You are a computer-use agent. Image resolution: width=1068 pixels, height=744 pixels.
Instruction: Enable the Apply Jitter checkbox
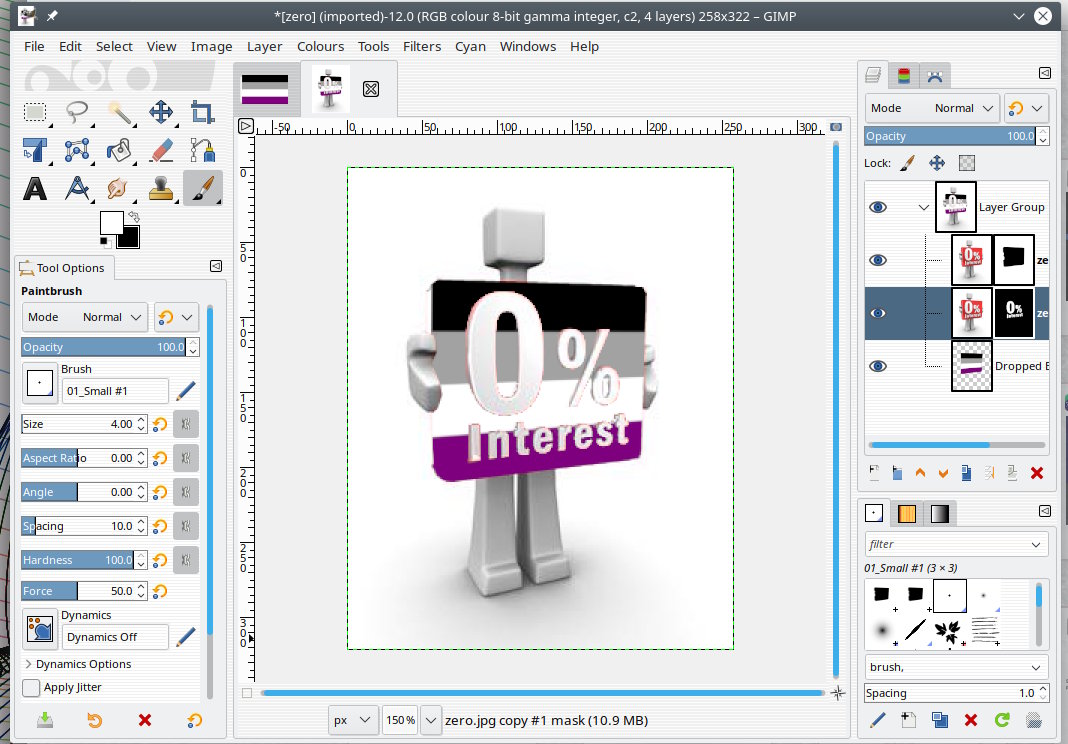[32, 688]
